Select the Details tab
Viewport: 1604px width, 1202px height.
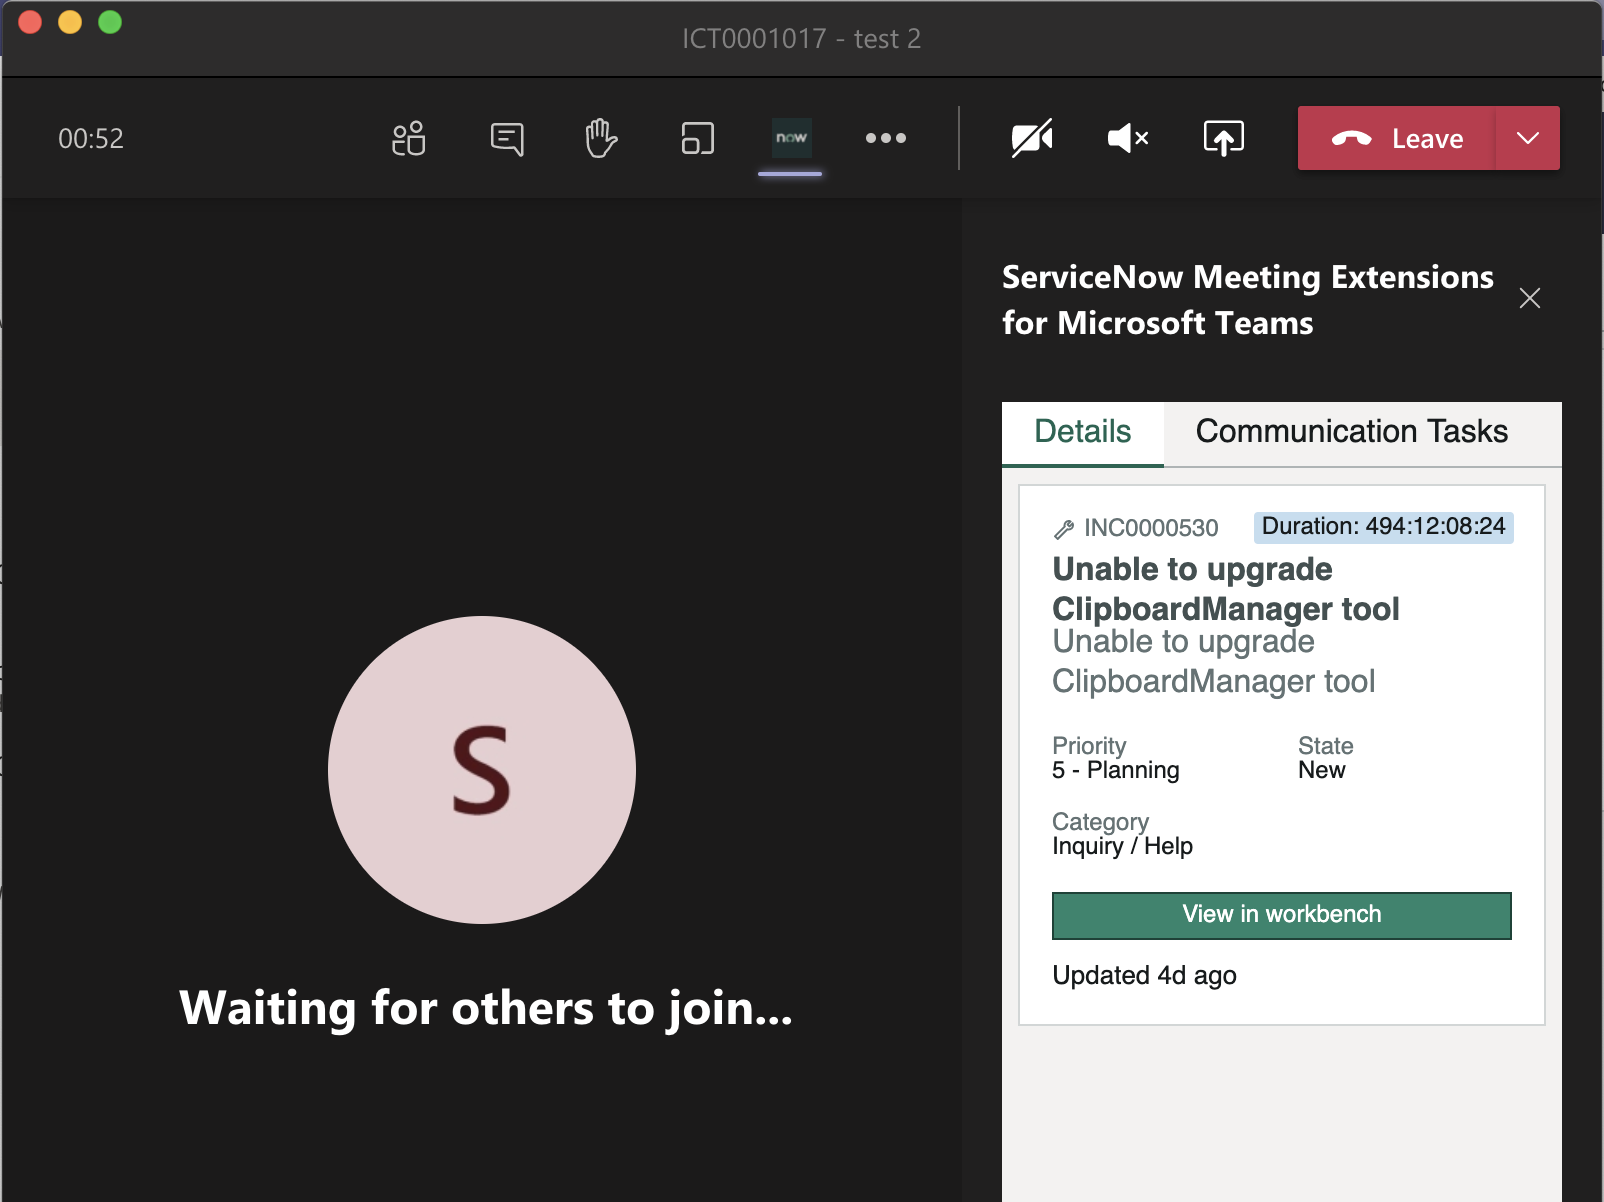point(1081,432)
